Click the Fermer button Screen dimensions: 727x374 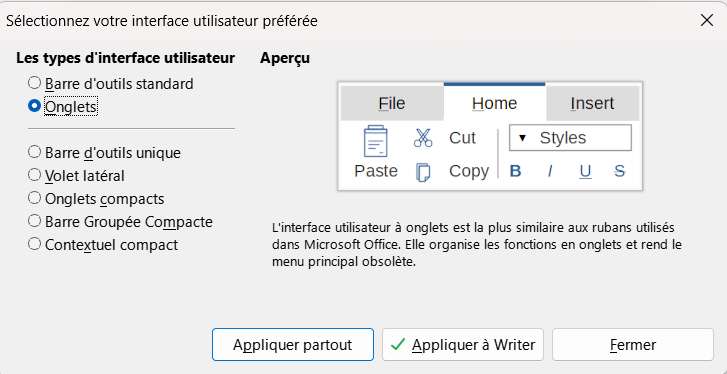tap(632, 345)
